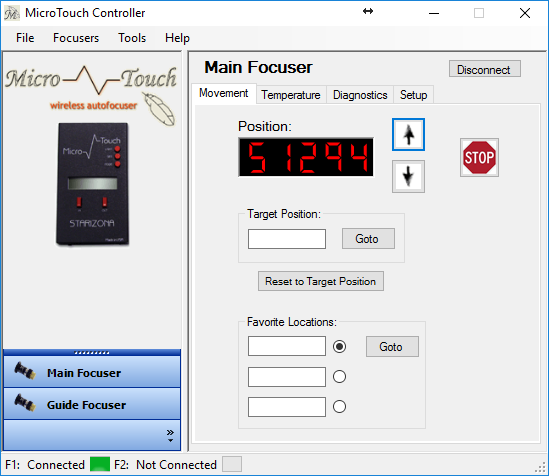Switch to the Setup tab
The height and width of the screenshot is (476, 549).
(x=414, y=95)
